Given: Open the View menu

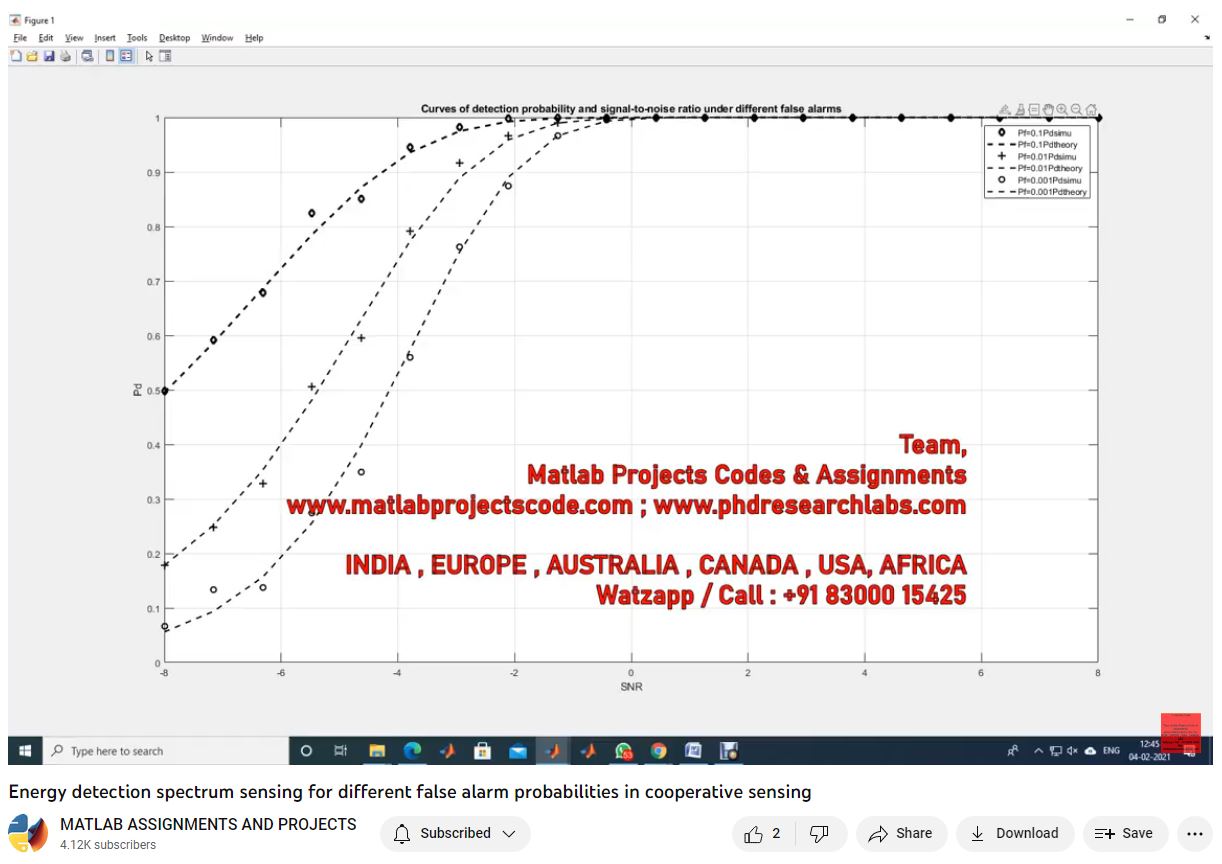Looking at the screenshot, I should pyautogui.click(x=74, y=38).
